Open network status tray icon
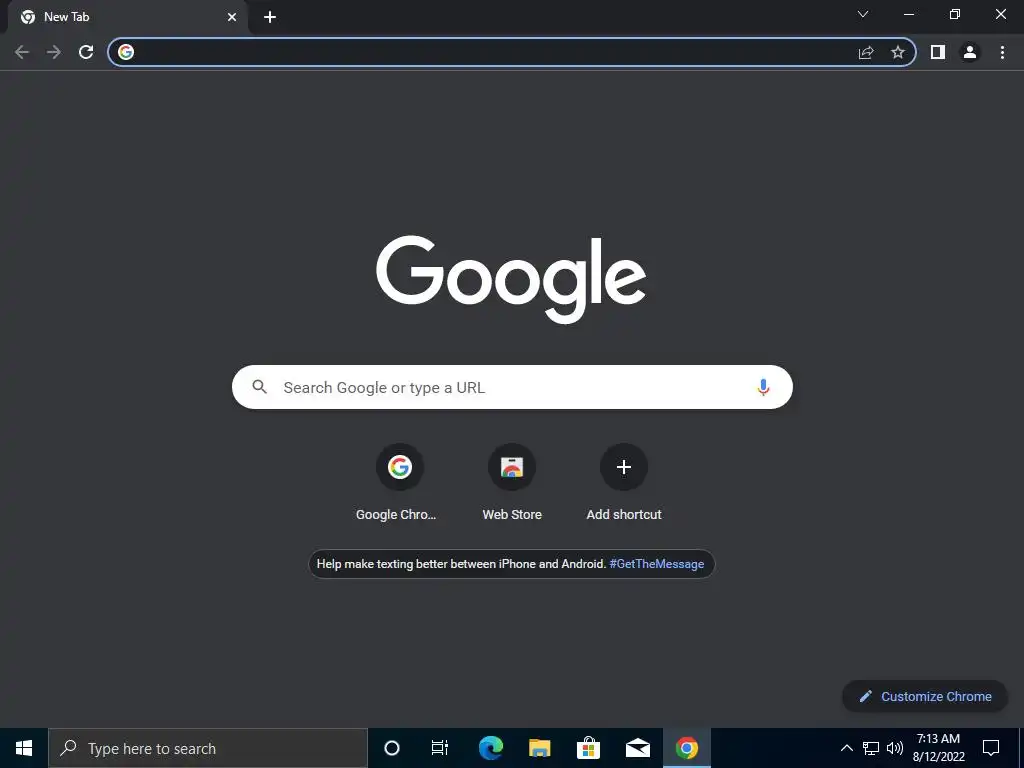The width and height of the screenshot is (1024, 768). point(871,748)
